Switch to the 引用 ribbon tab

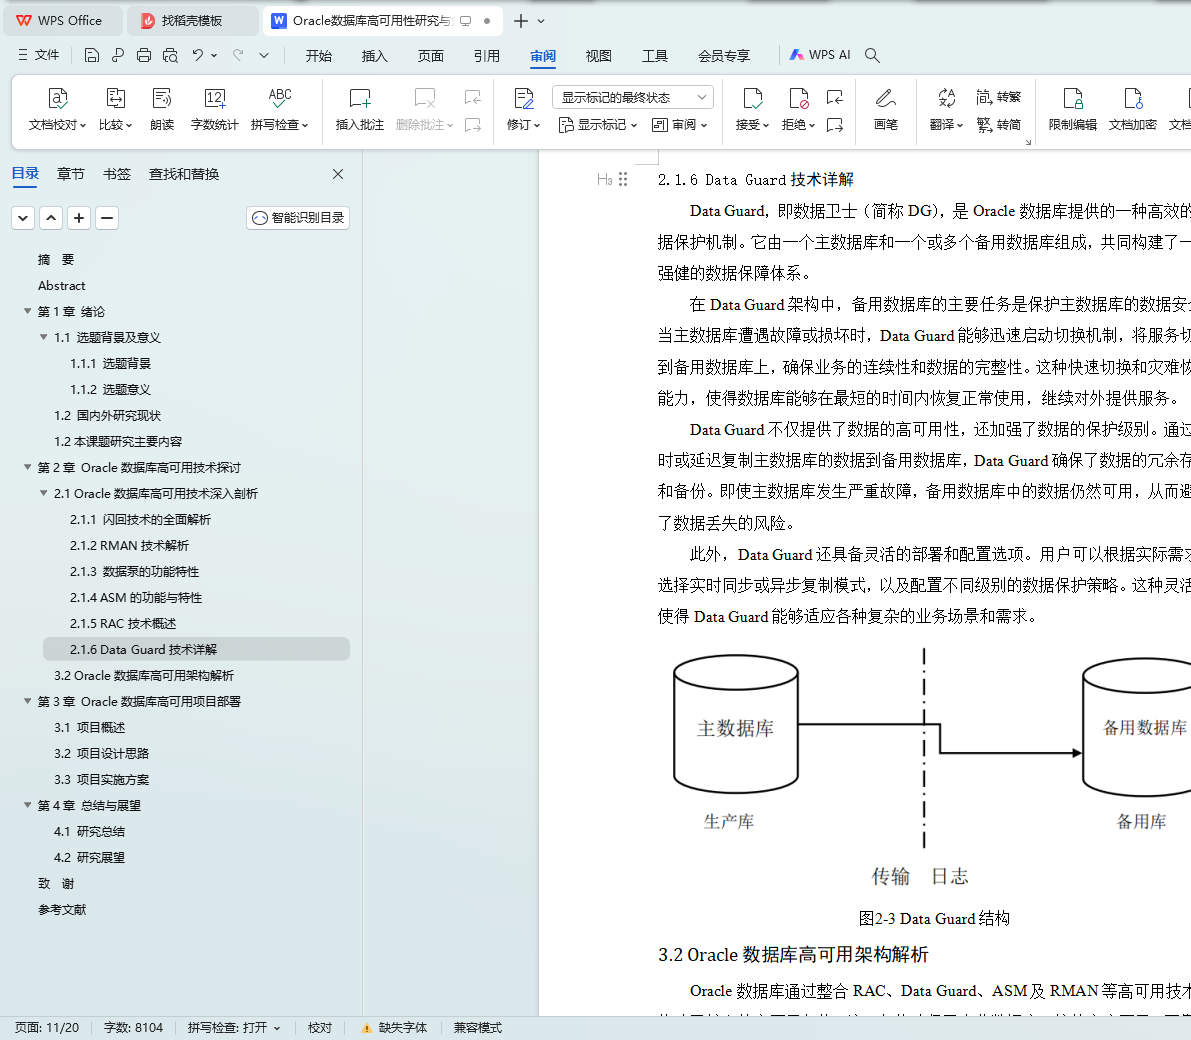coord(487,55)
